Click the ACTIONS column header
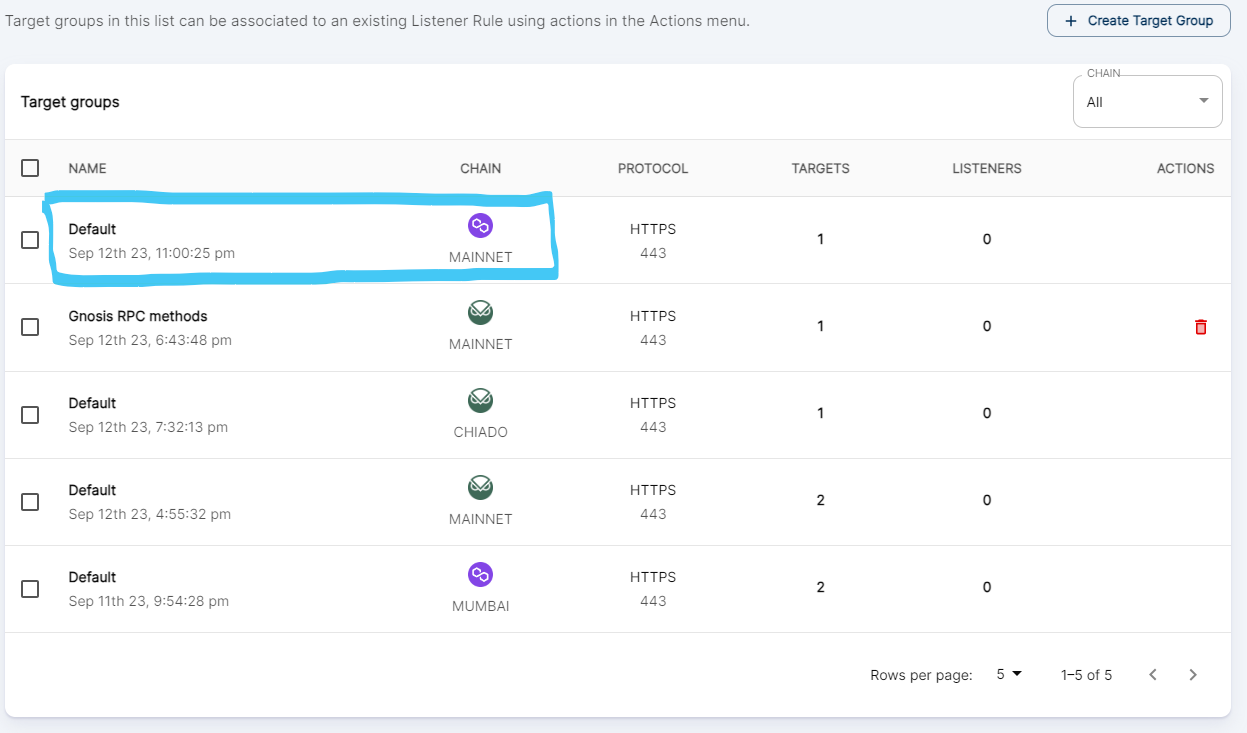Viewport: 1247px width, 733px height. (x=1186, y=168)
